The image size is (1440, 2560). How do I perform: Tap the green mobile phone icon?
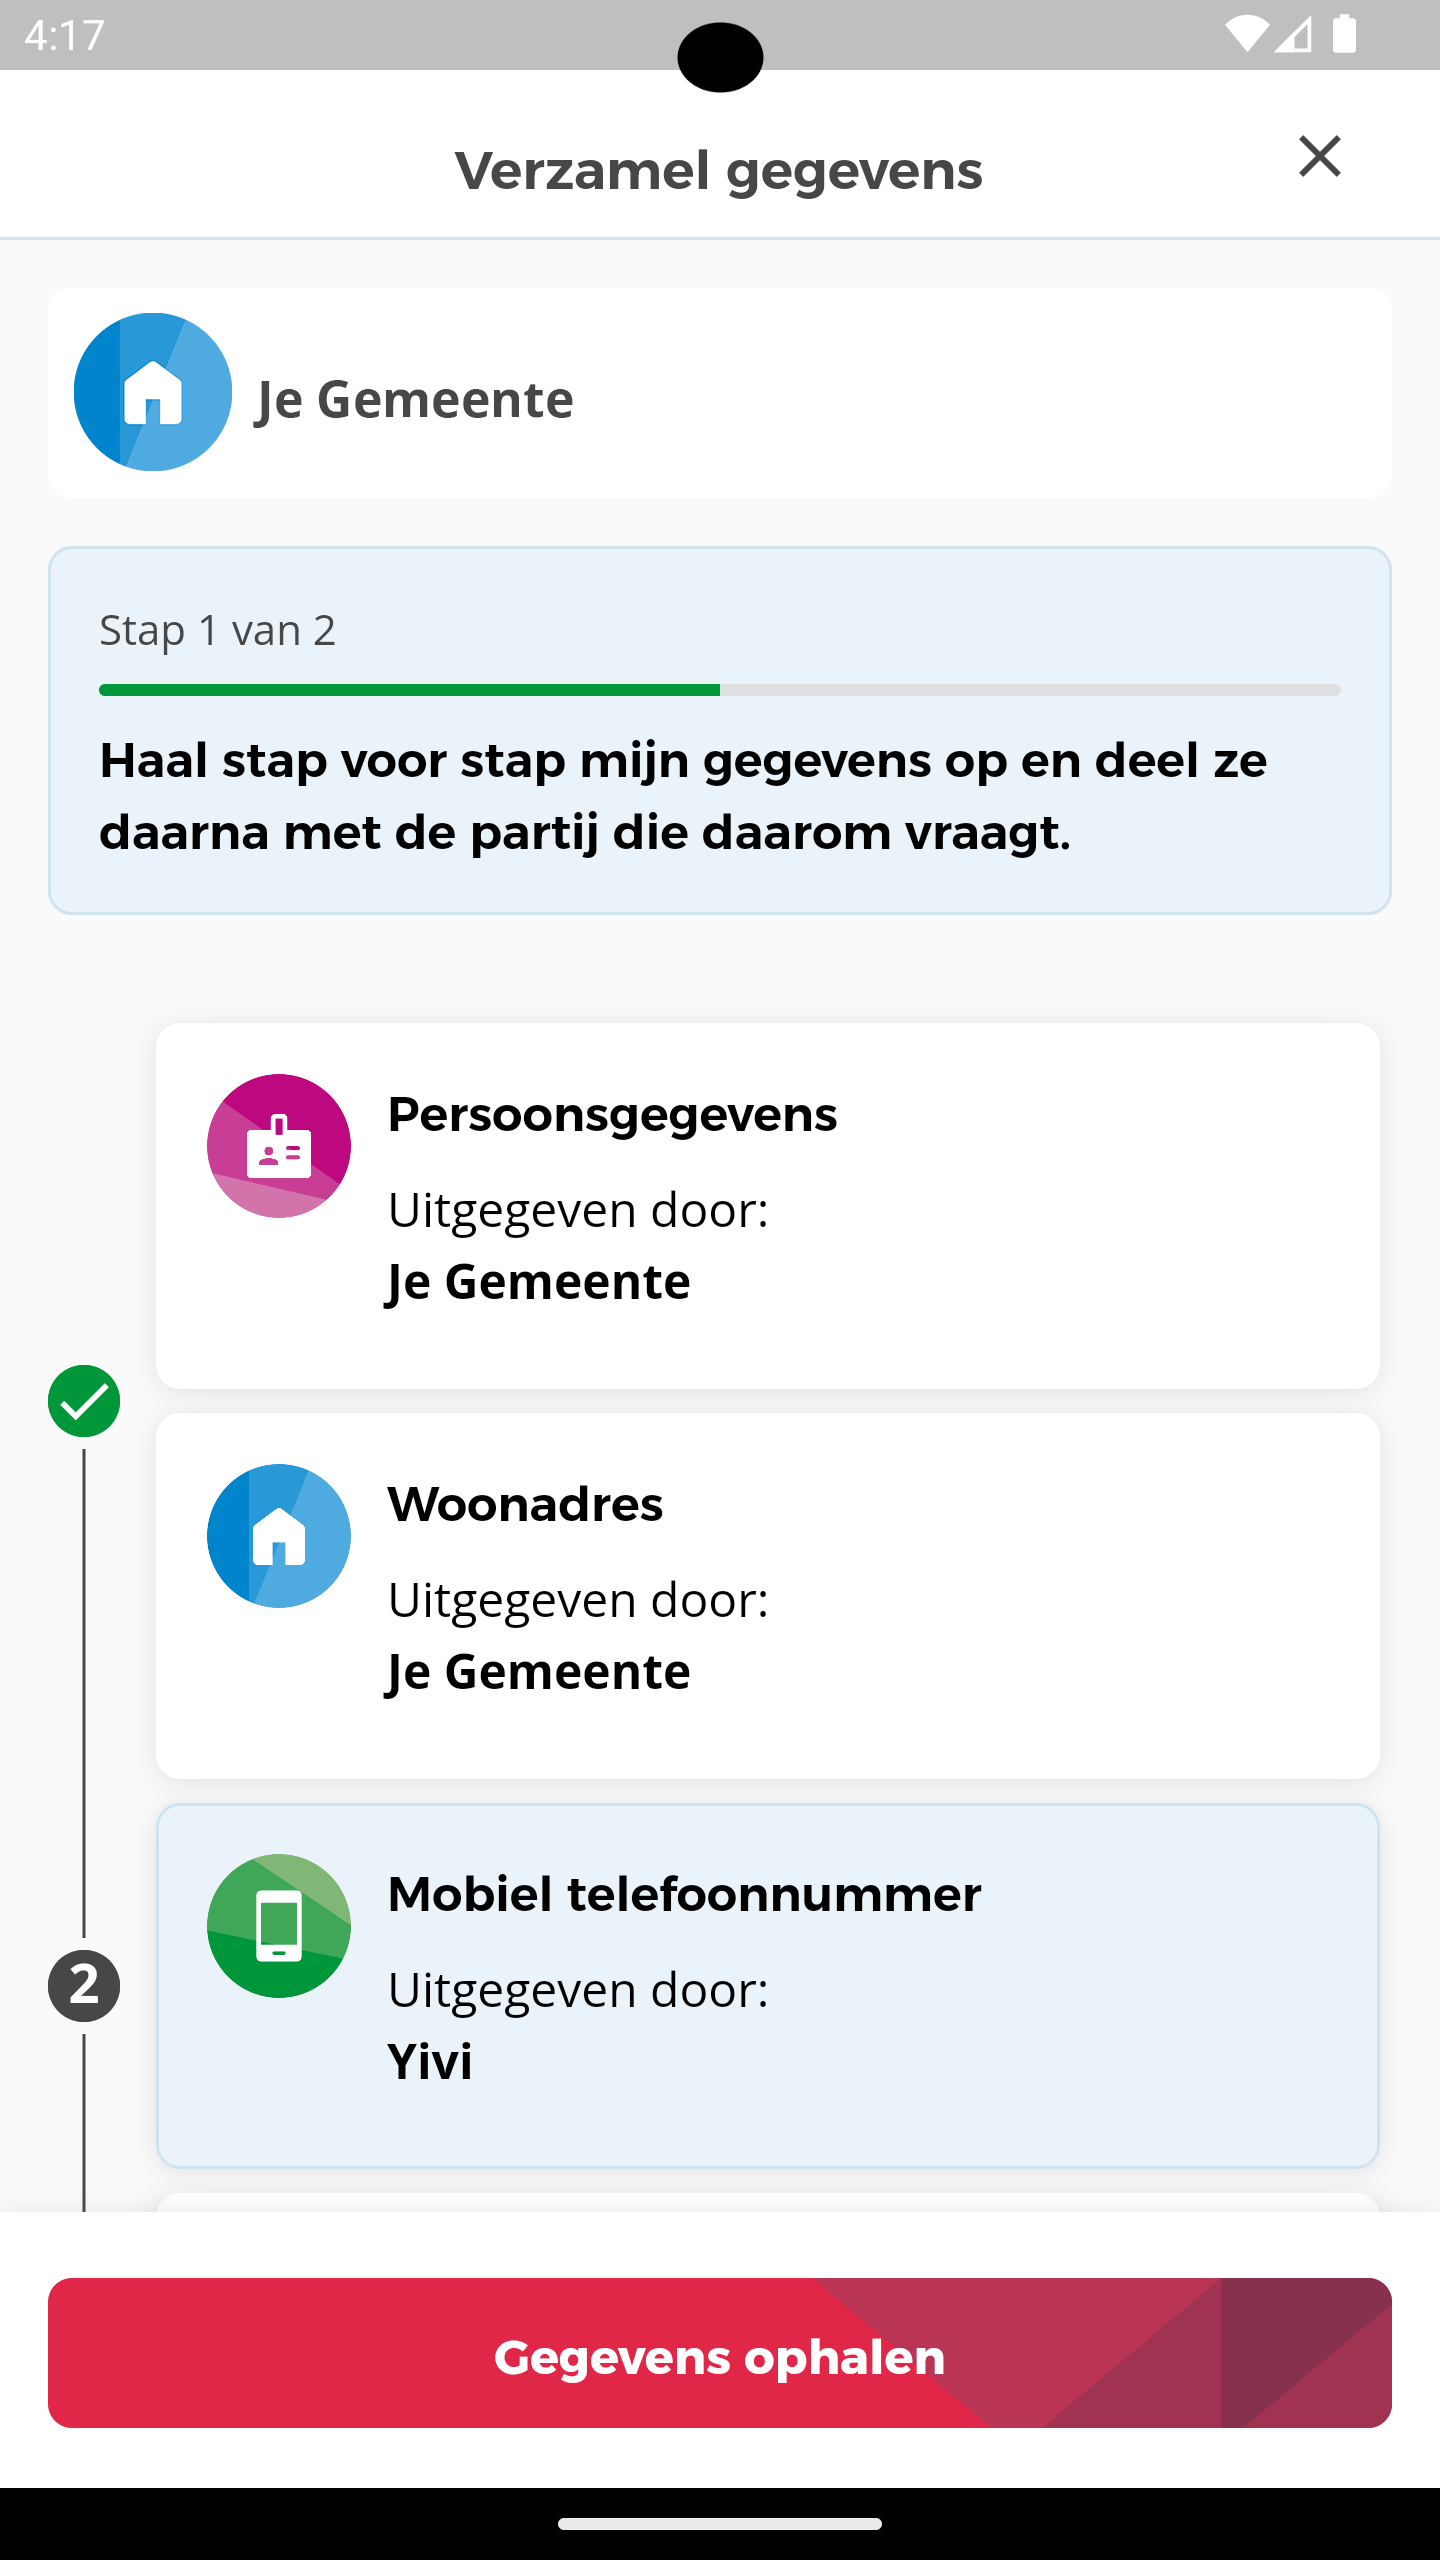point(279,1926)
